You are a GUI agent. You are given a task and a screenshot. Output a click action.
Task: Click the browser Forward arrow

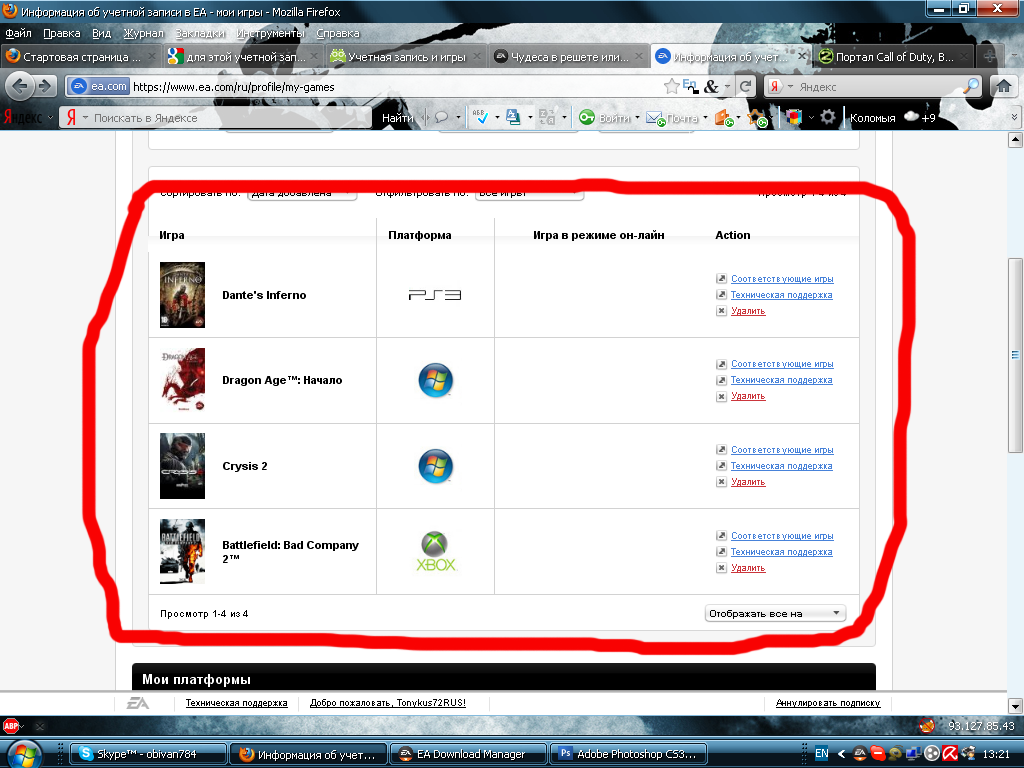44,86
